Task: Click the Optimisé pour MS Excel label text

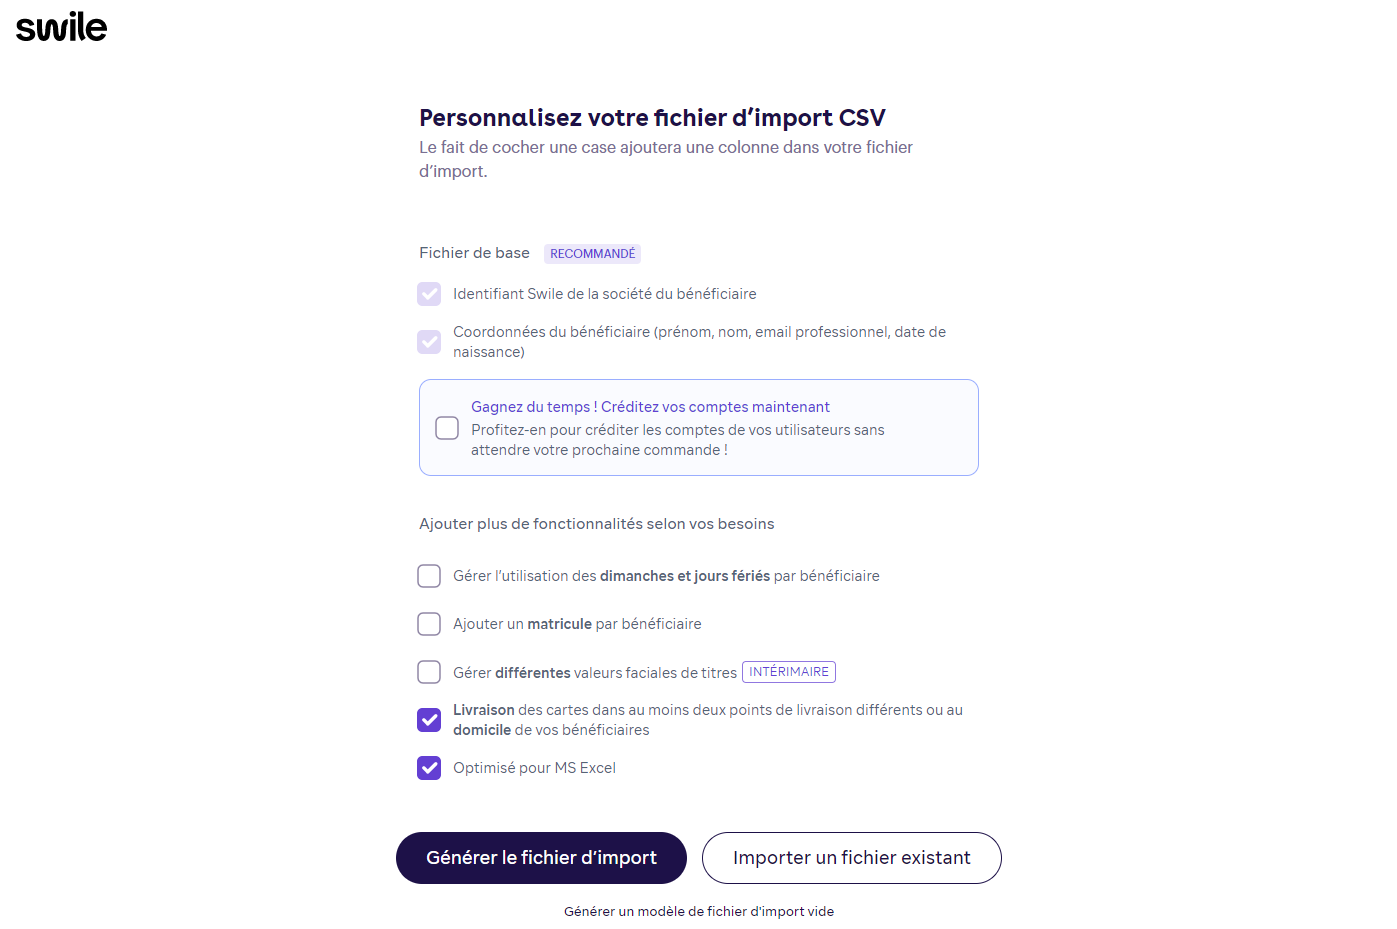Action: pos(534,768)
